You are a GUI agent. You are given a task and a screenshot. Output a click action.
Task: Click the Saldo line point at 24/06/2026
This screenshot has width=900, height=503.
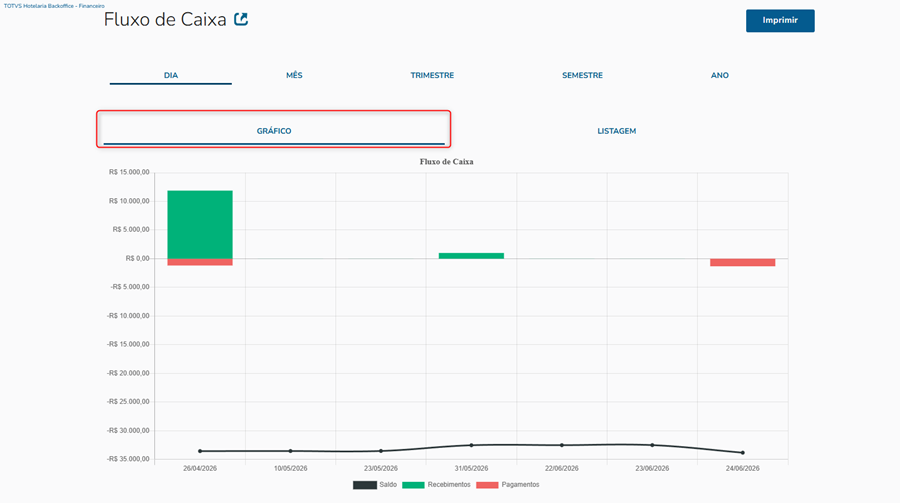(x=743, y=453)
